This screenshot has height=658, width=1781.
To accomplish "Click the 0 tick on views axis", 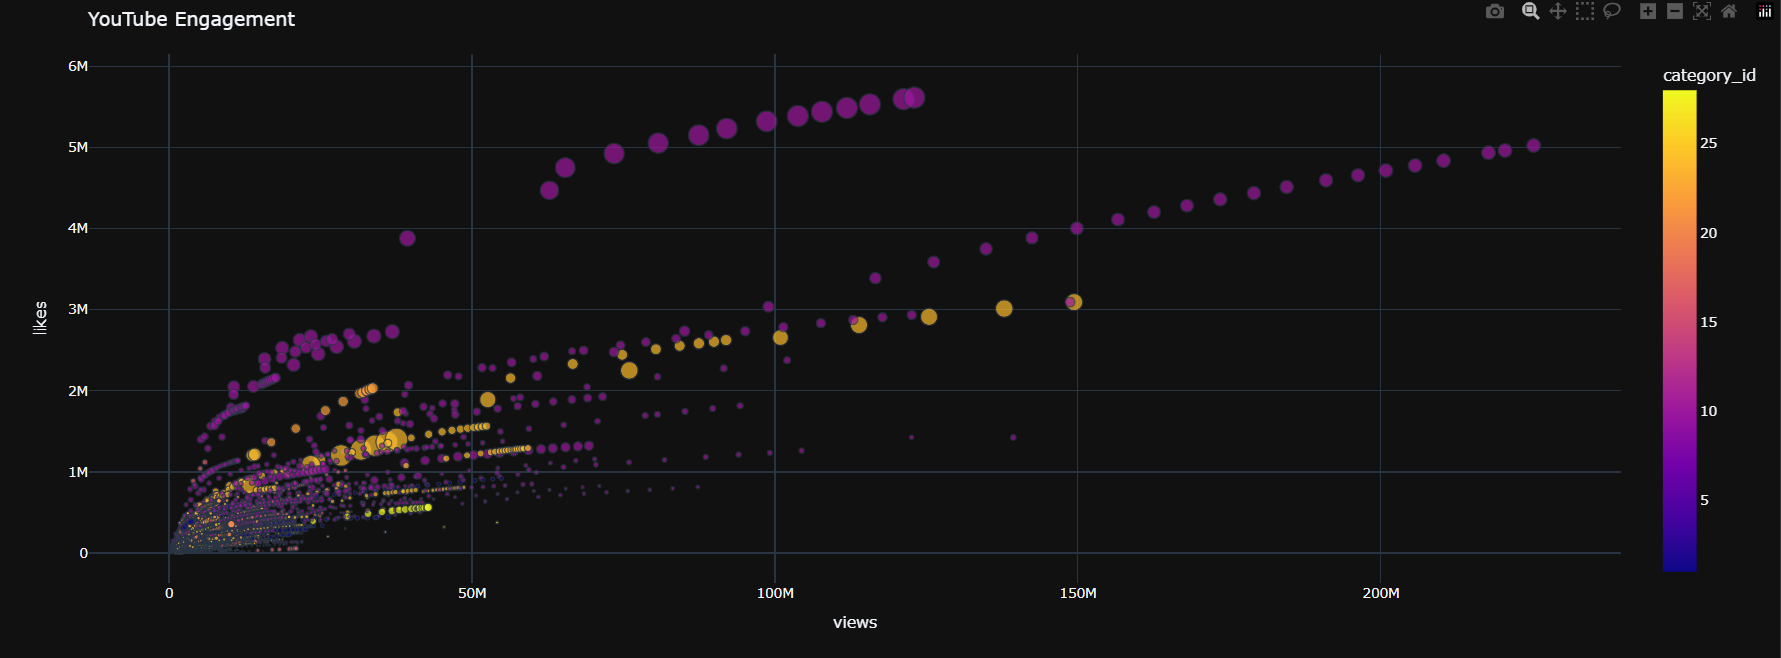I will [x=169, y=593].
